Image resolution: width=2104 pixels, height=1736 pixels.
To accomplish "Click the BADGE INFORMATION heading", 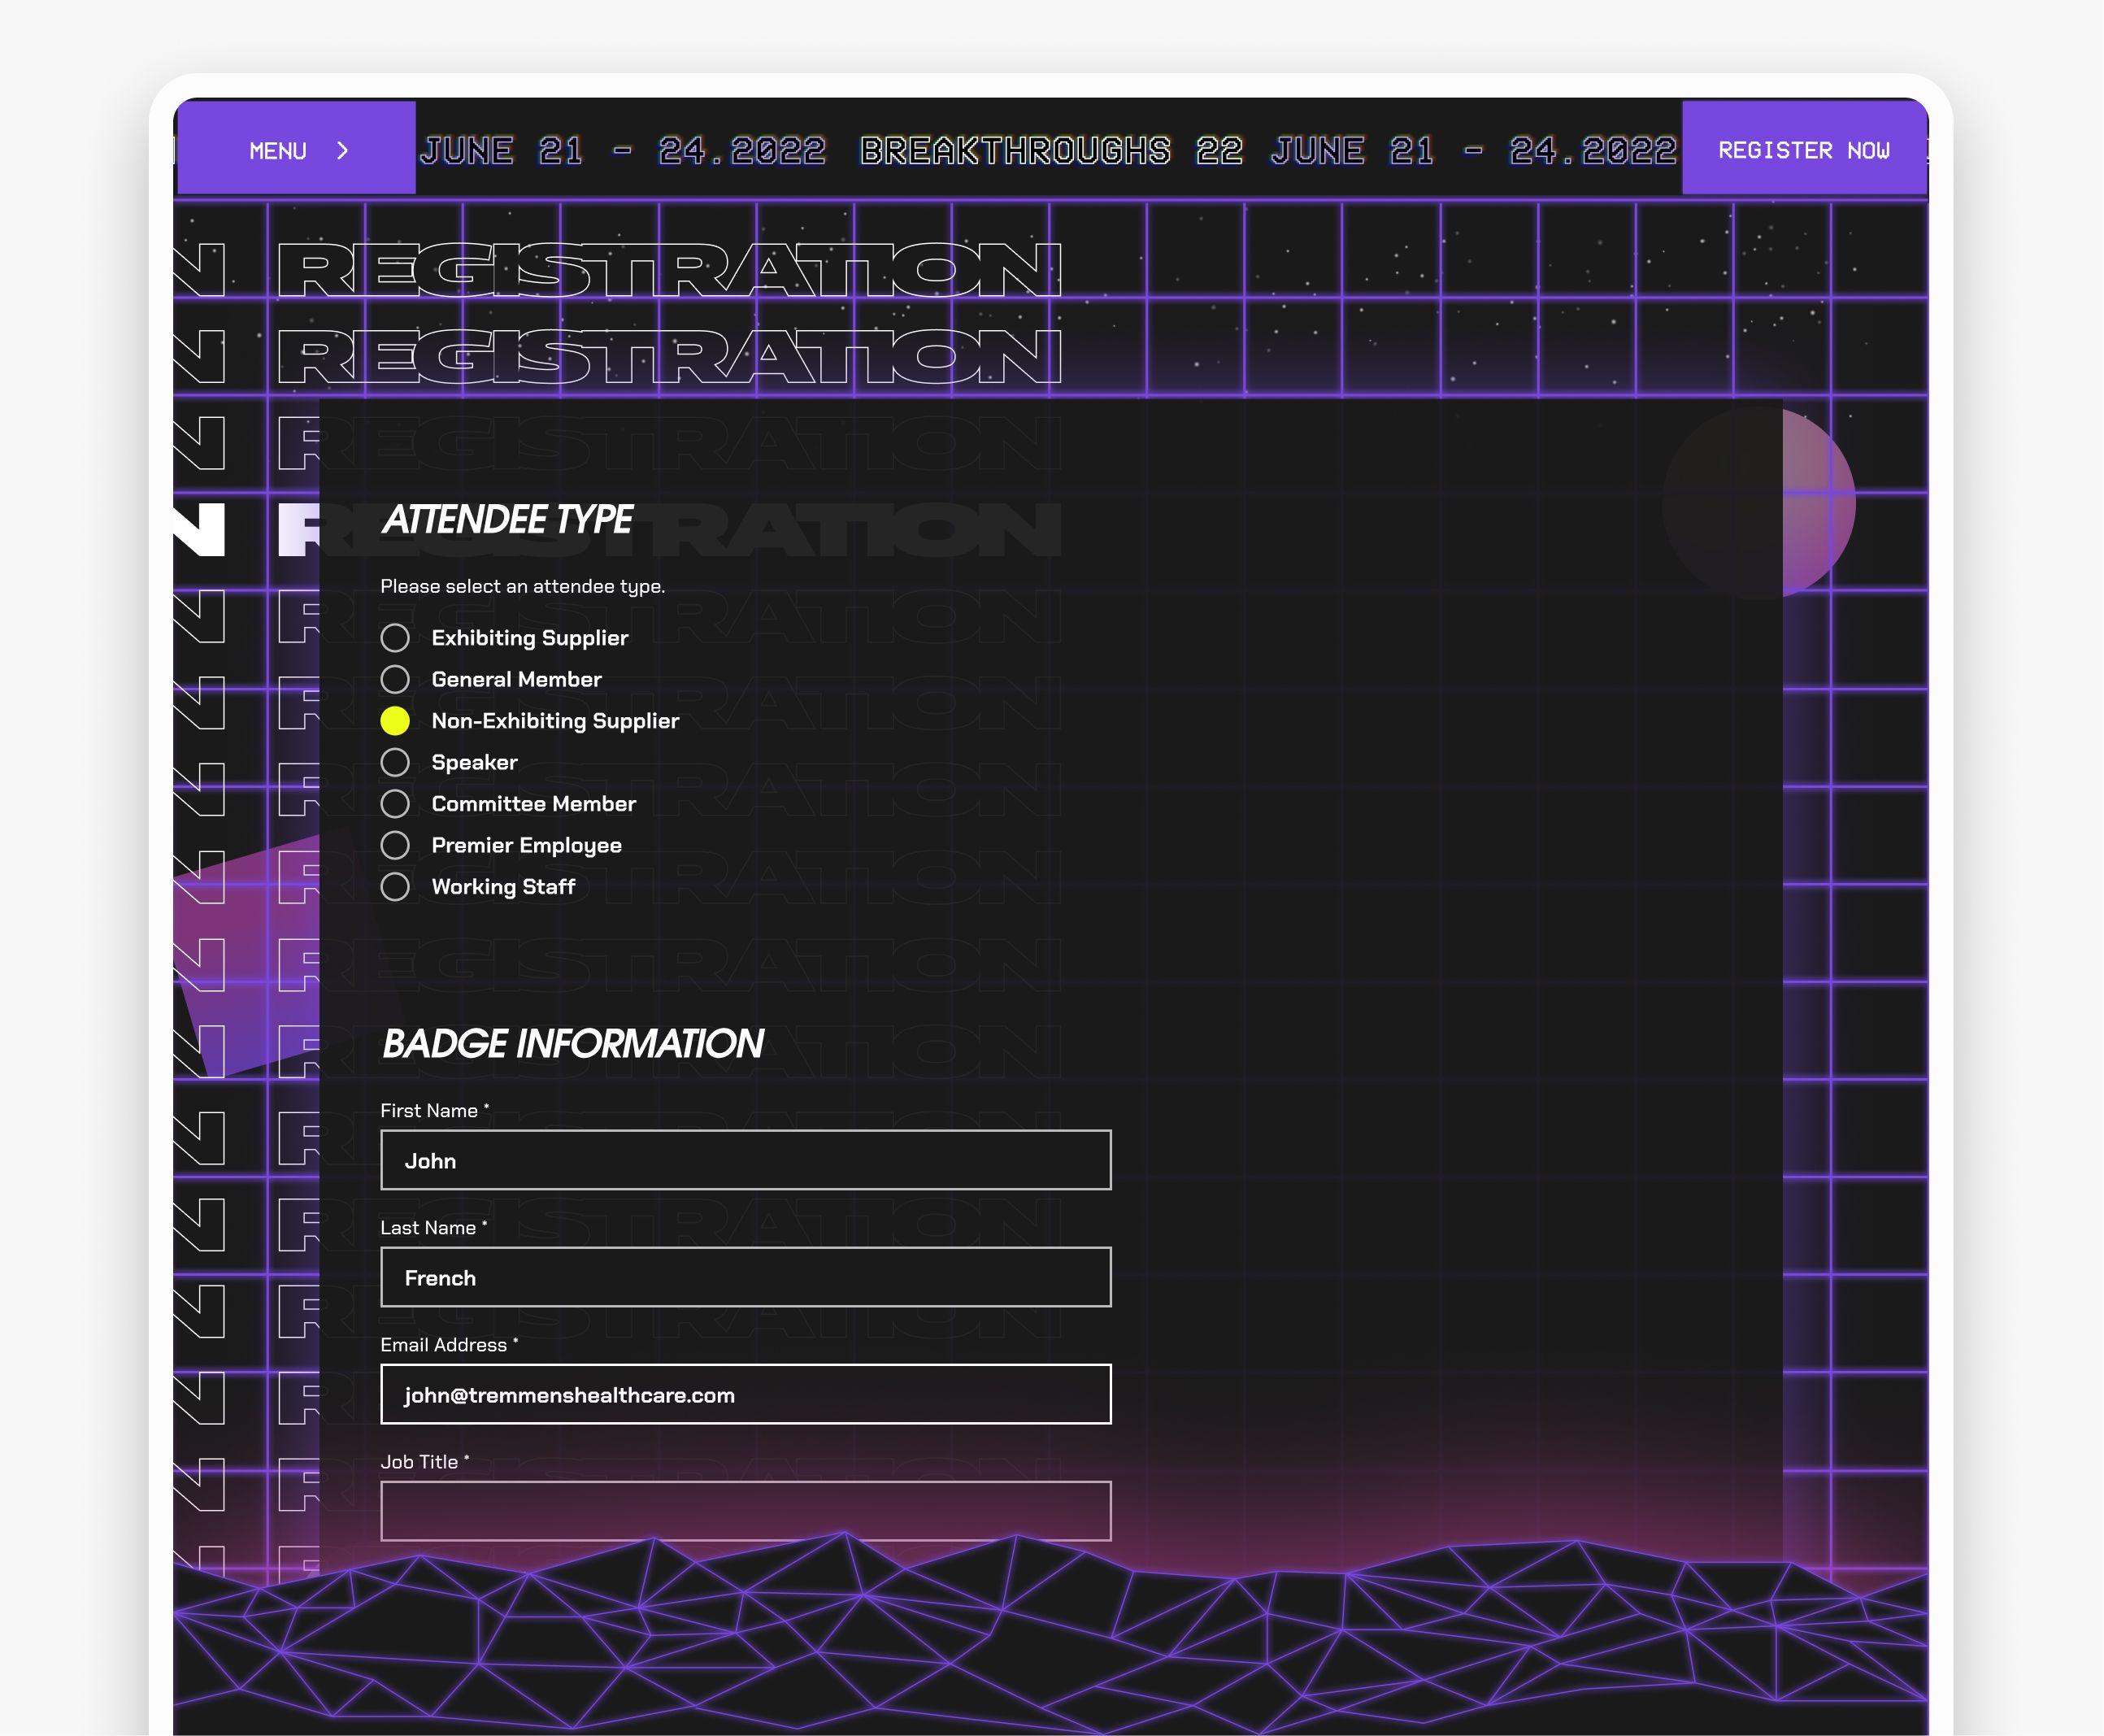I will click(572, 1044).
